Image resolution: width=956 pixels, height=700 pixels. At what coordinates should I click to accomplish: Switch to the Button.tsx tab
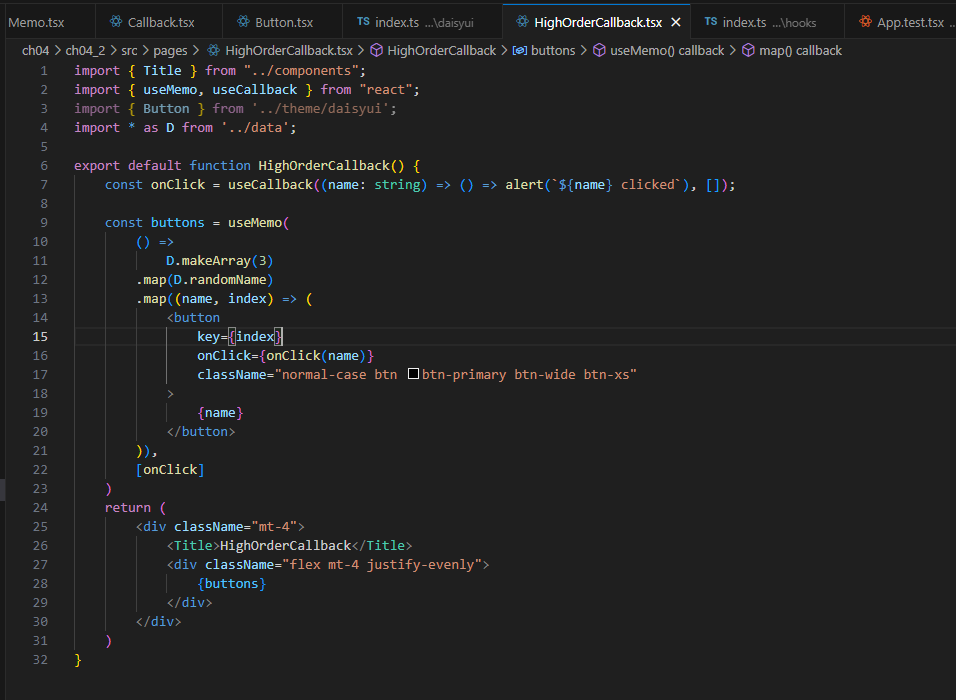(x=283, y=23)
